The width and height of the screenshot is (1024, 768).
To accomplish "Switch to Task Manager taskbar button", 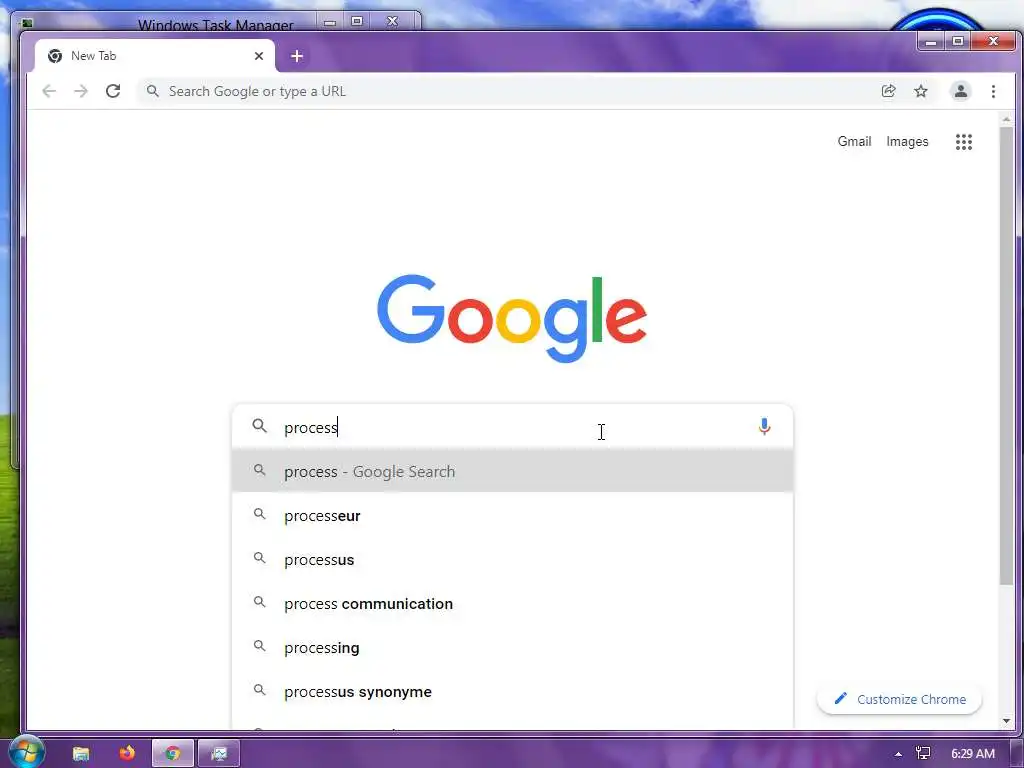I will click(219, 754).
